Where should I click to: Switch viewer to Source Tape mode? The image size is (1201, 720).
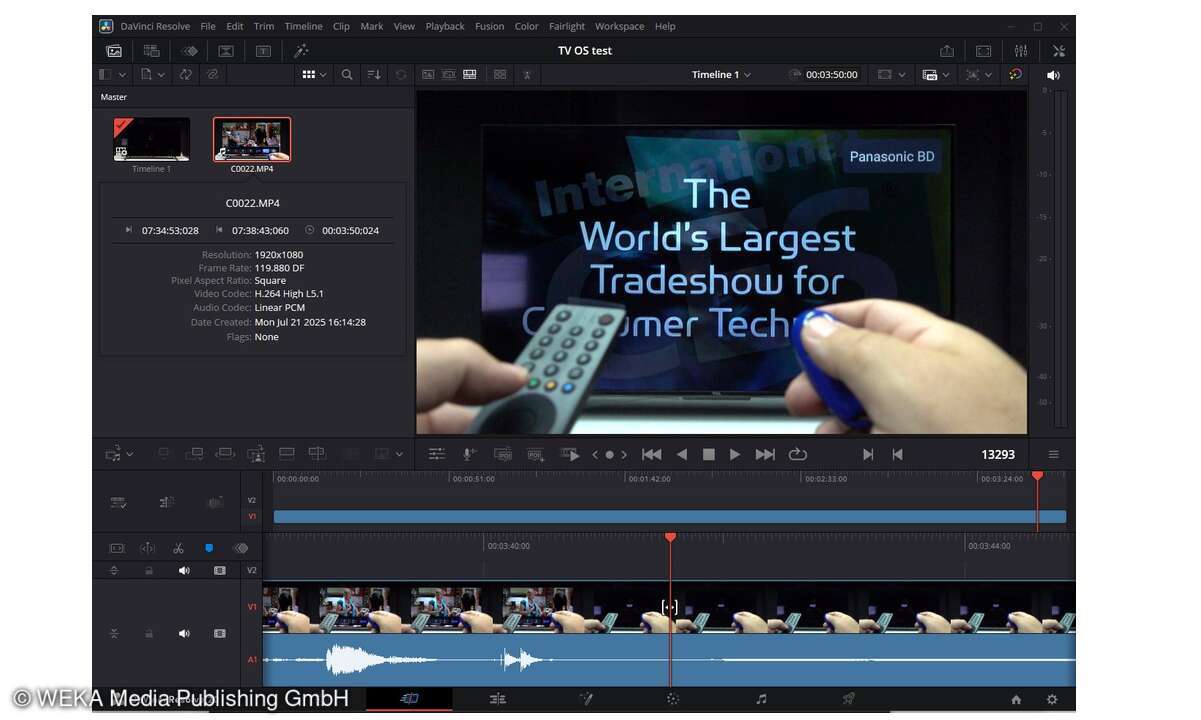449,75
